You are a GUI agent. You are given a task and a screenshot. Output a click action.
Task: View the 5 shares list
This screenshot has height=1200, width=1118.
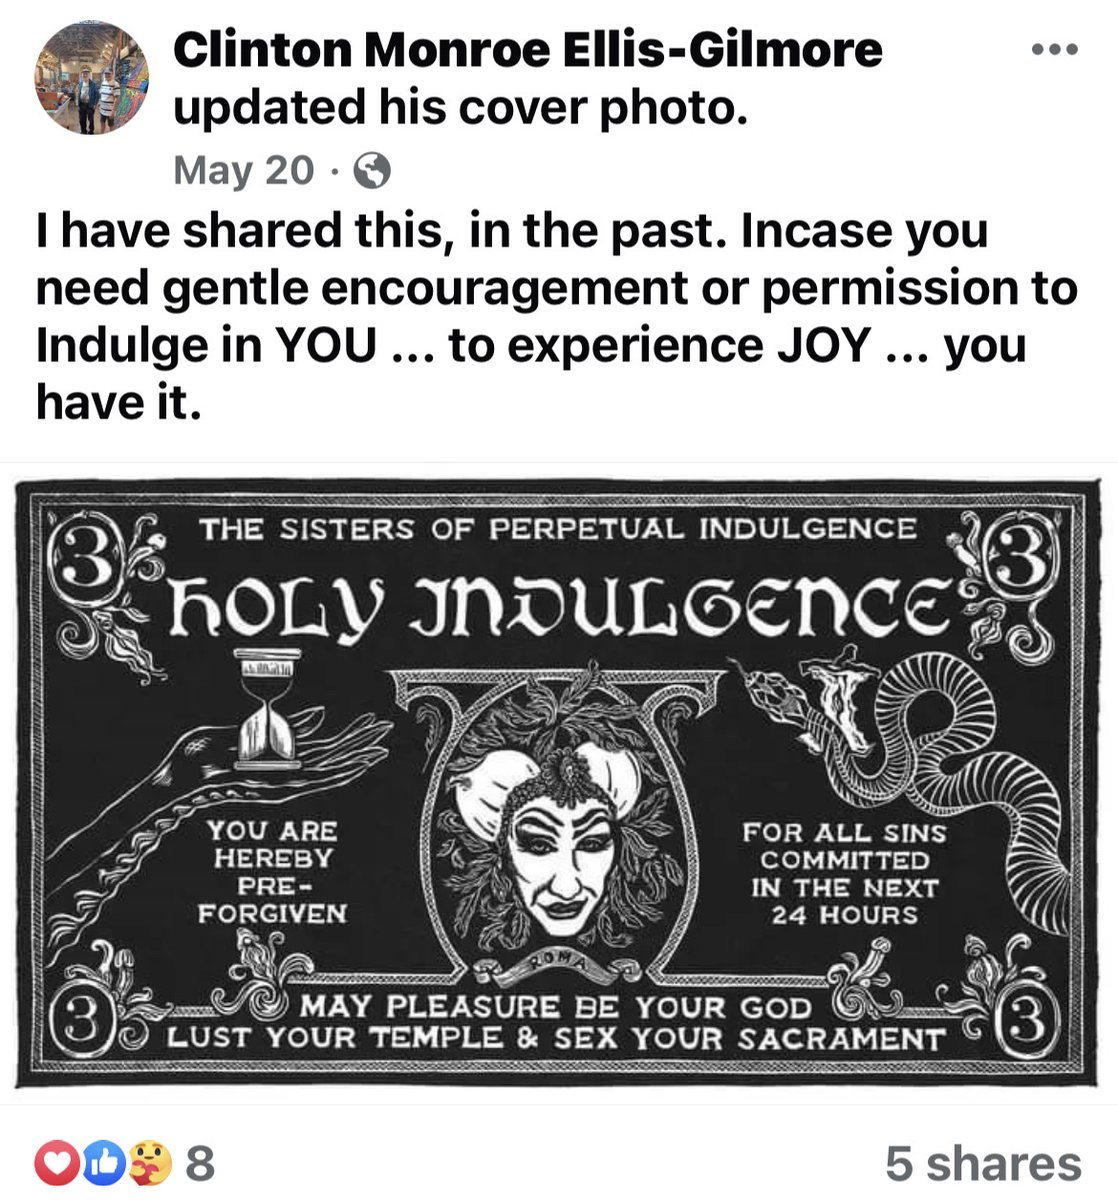click(x=983, y=1163)
